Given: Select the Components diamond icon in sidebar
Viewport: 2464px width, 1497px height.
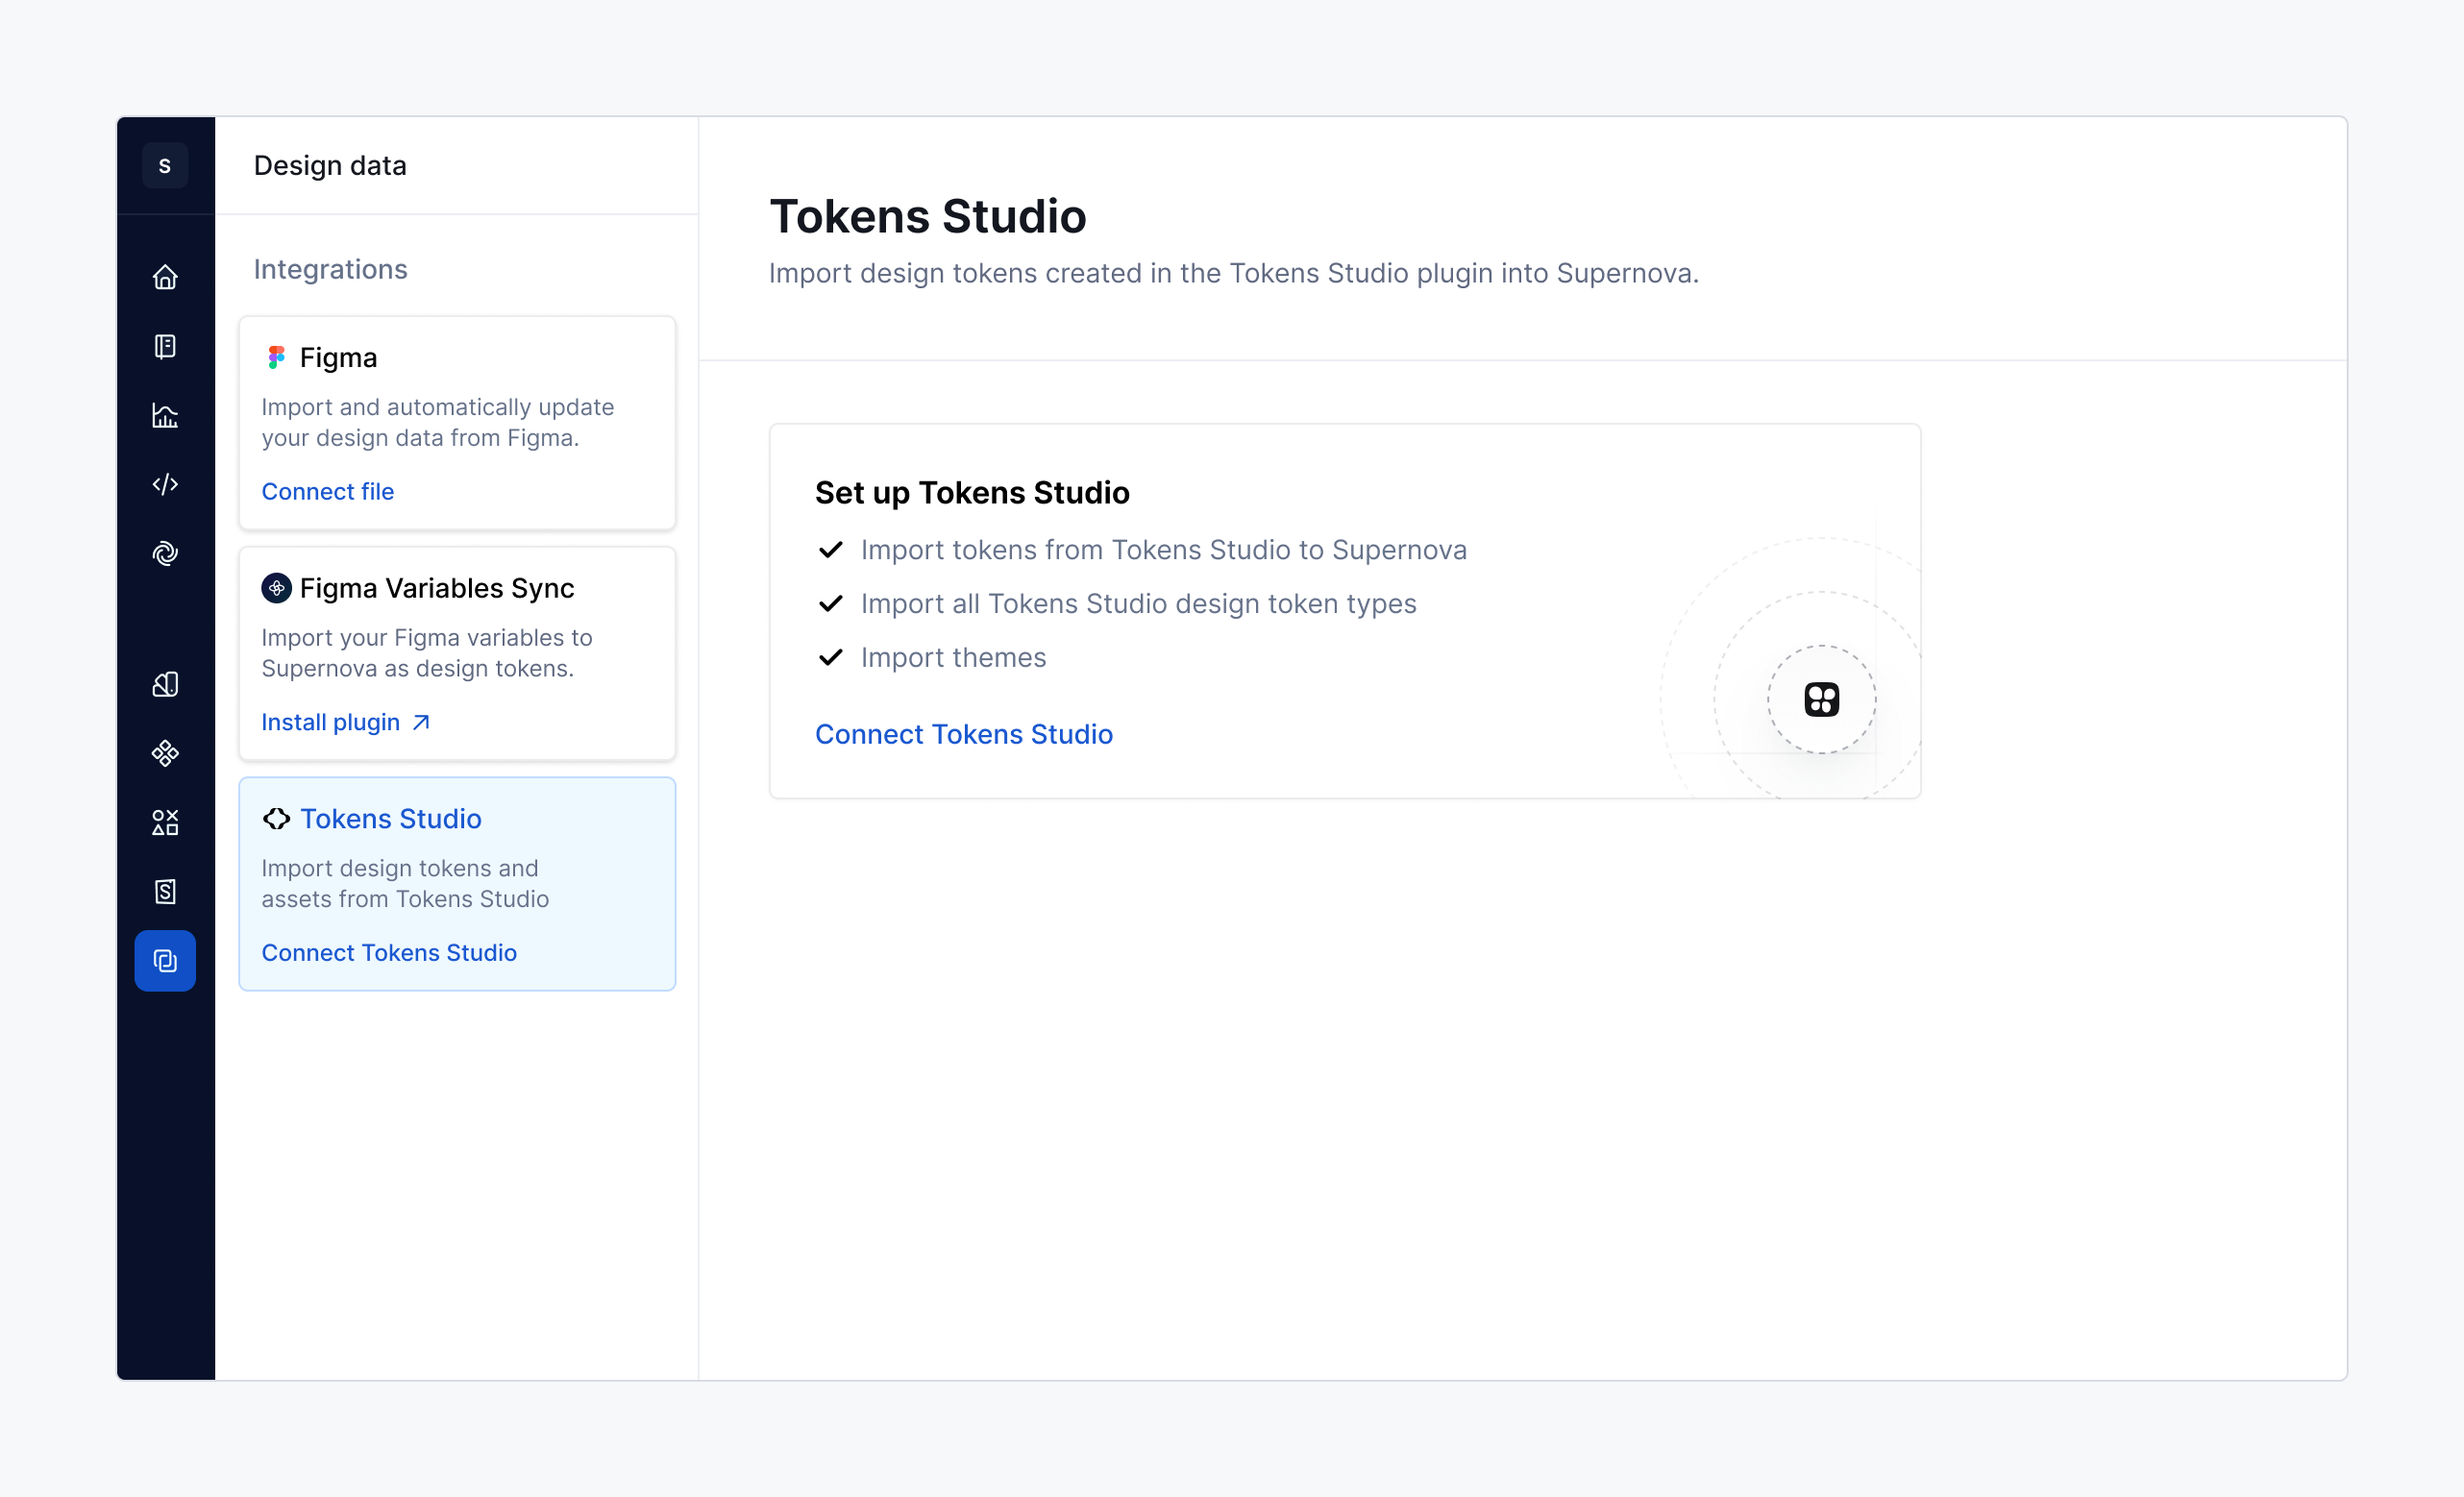Looking at the screenshot, I should tap(165, 753).
